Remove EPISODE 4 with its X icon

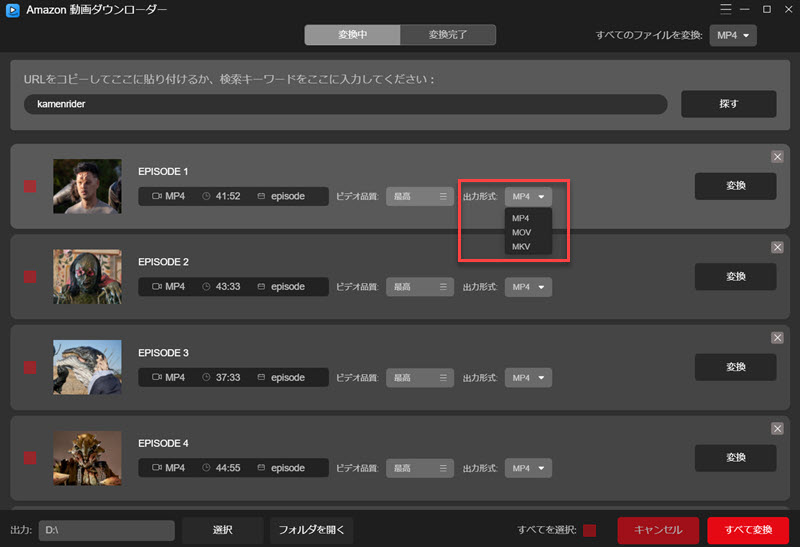click(x=777, y=429)
